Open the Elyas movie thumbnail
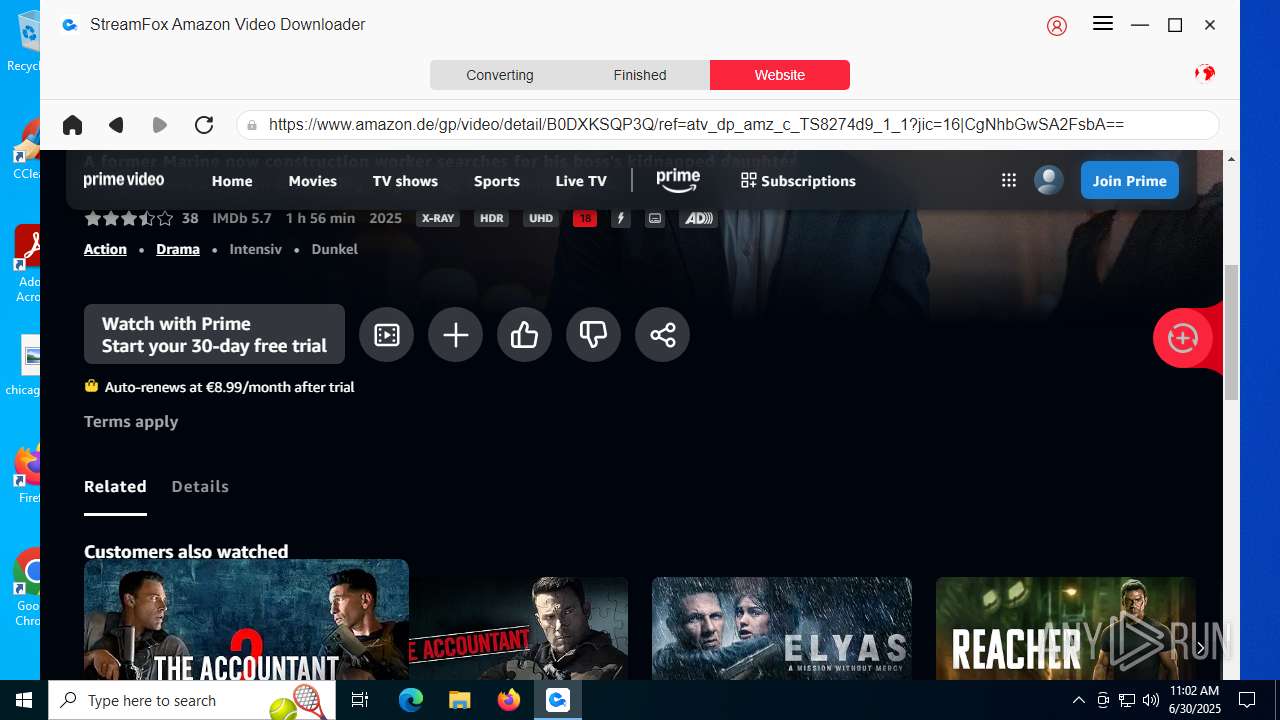The image size is (1280, 720). tap(782, 628)
